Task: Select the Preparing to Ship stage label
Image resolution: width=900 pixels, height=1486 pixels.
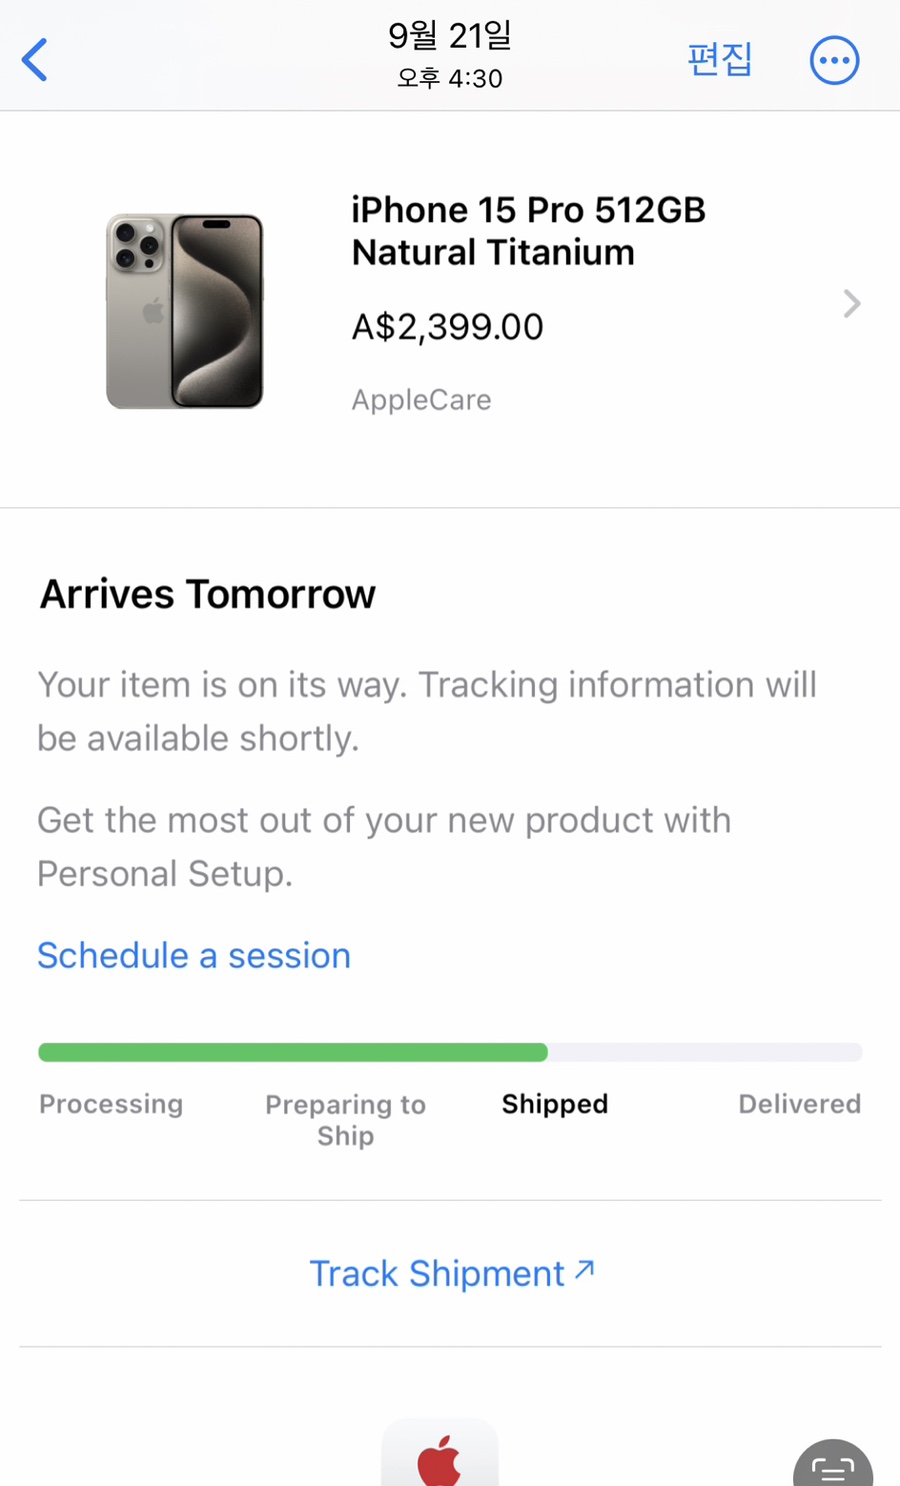Action: [x=345, y=1120]
